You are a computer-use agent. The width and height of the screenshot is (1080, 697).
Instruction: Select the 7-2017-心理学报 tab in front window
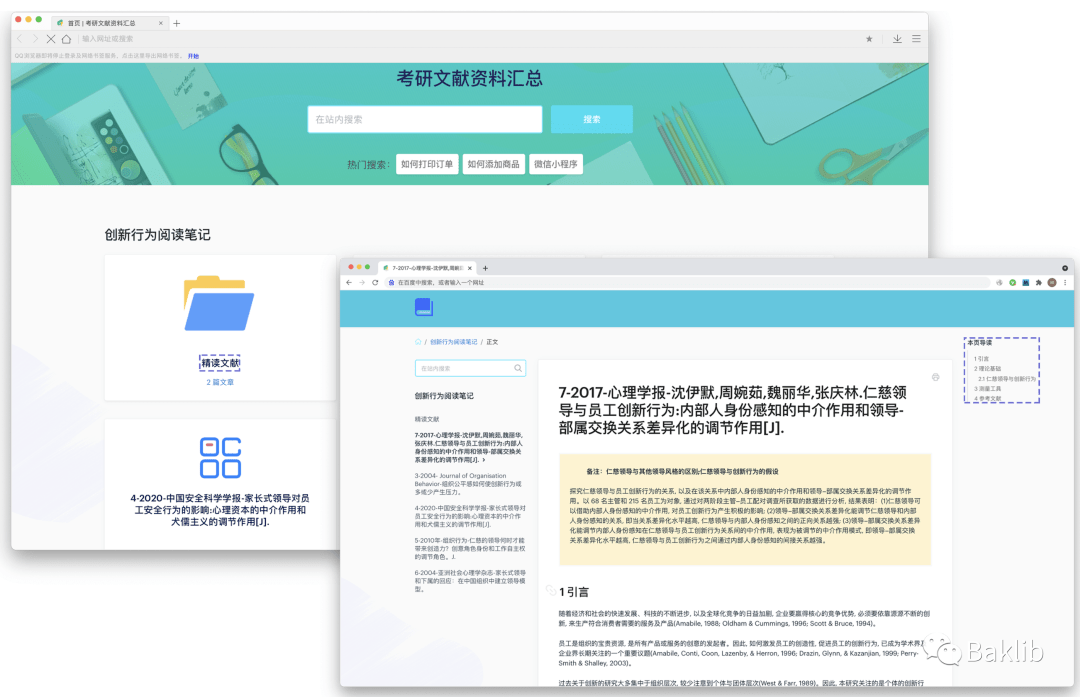tap(426, 268)
